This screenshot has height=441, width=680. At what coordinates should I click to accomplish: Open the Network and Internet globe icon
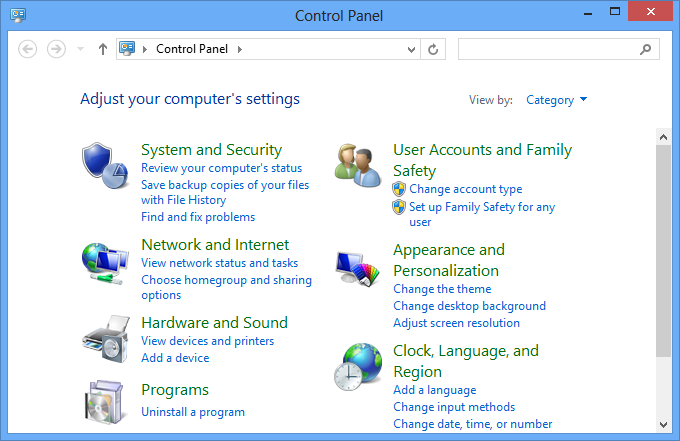point(105,264)
